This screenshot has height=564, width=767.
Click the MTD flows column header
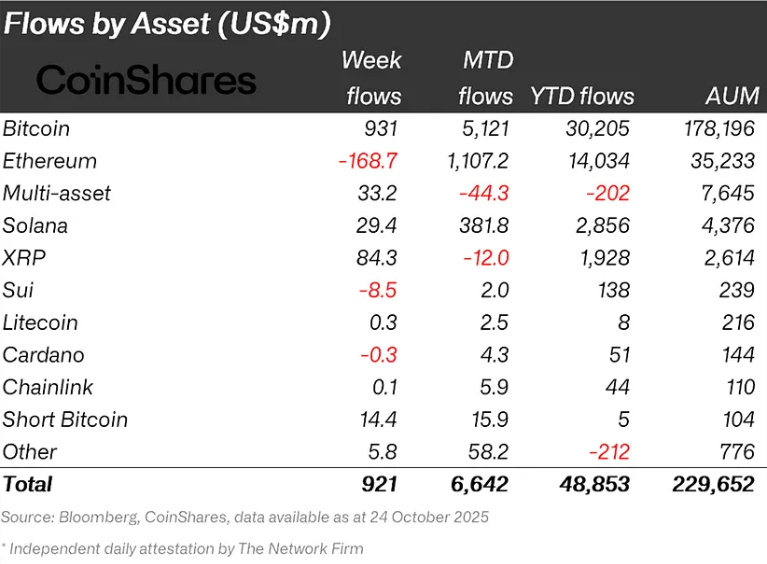(x=486, y=78)
